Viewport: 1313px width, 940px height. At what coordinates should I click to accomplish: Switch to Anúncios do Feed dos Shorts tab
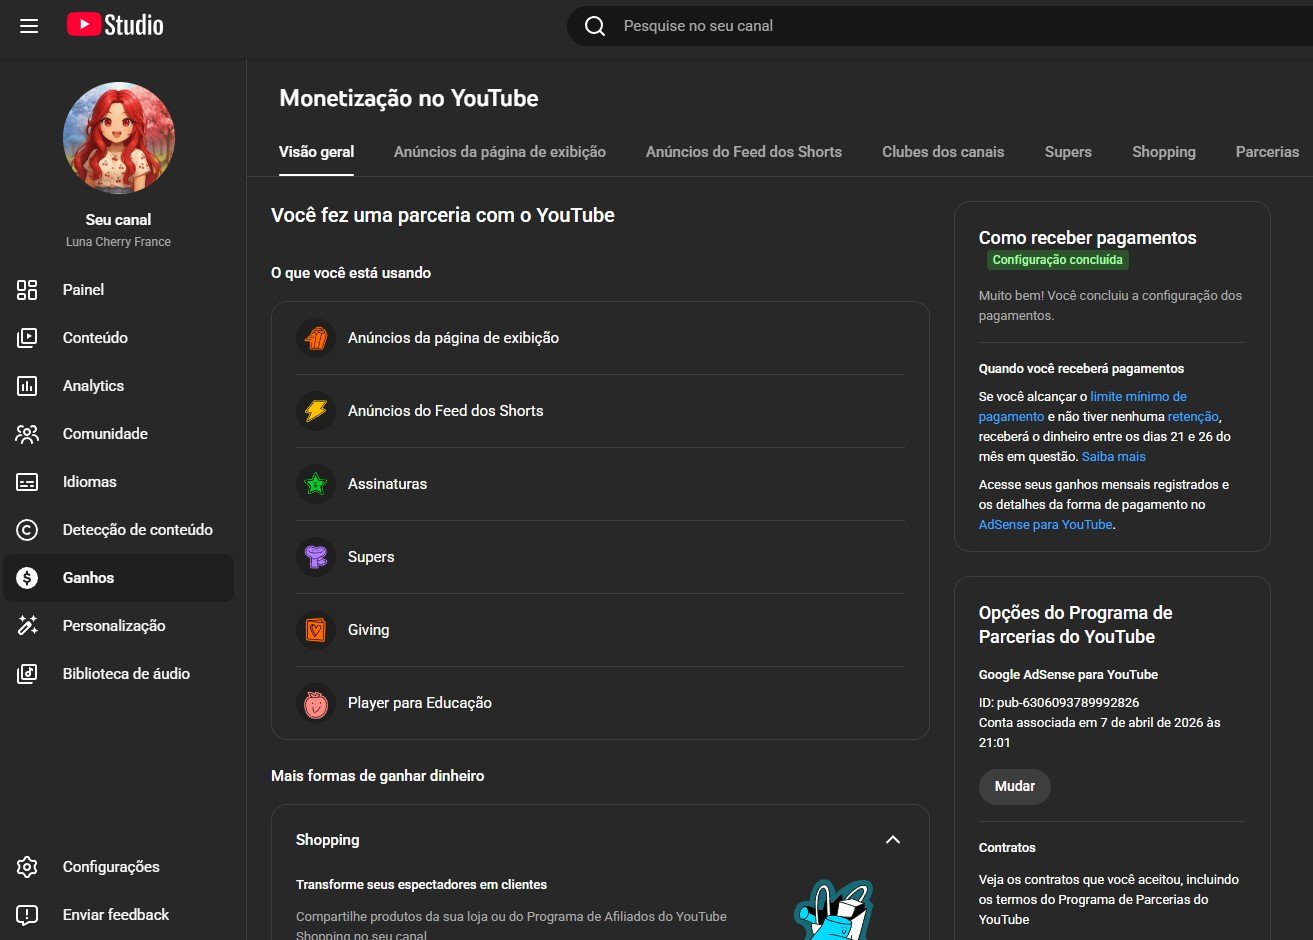click(x=744, y=152)
